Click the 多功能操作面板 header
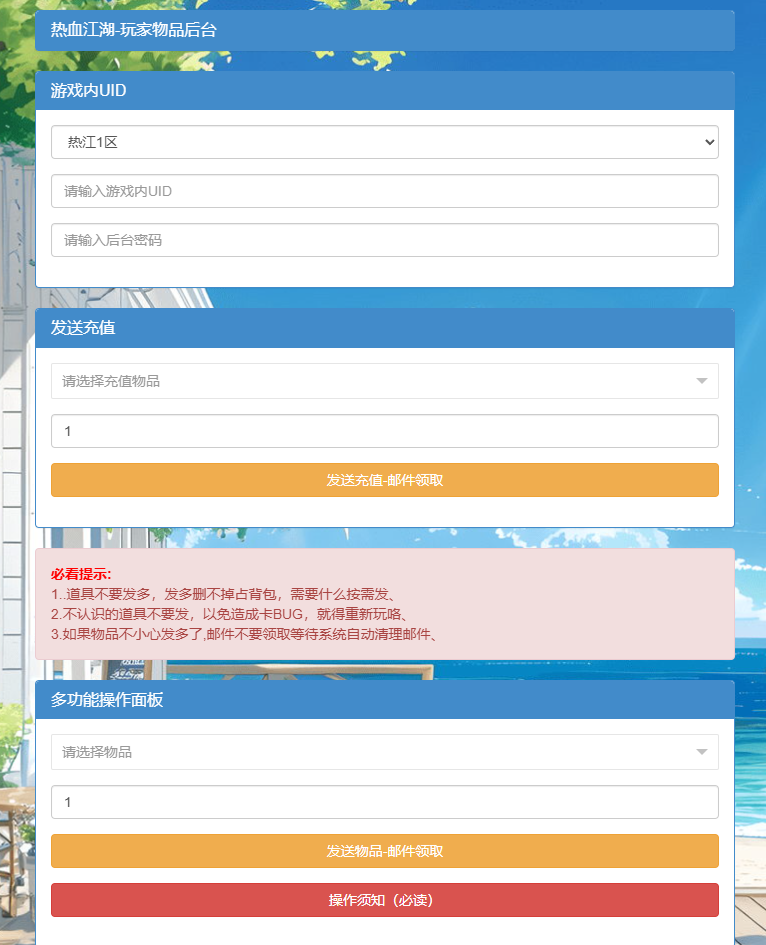 (385, 700)
